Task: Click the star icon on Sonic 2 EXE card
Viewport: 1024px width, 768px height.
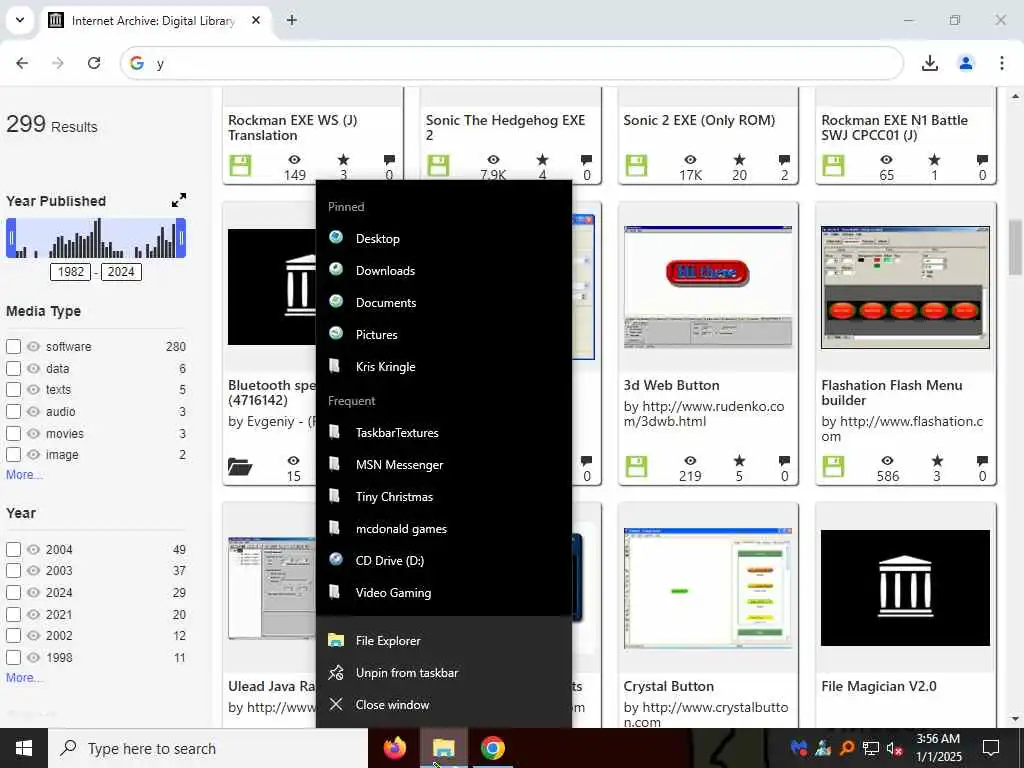Action: click(x=739, y=159)
